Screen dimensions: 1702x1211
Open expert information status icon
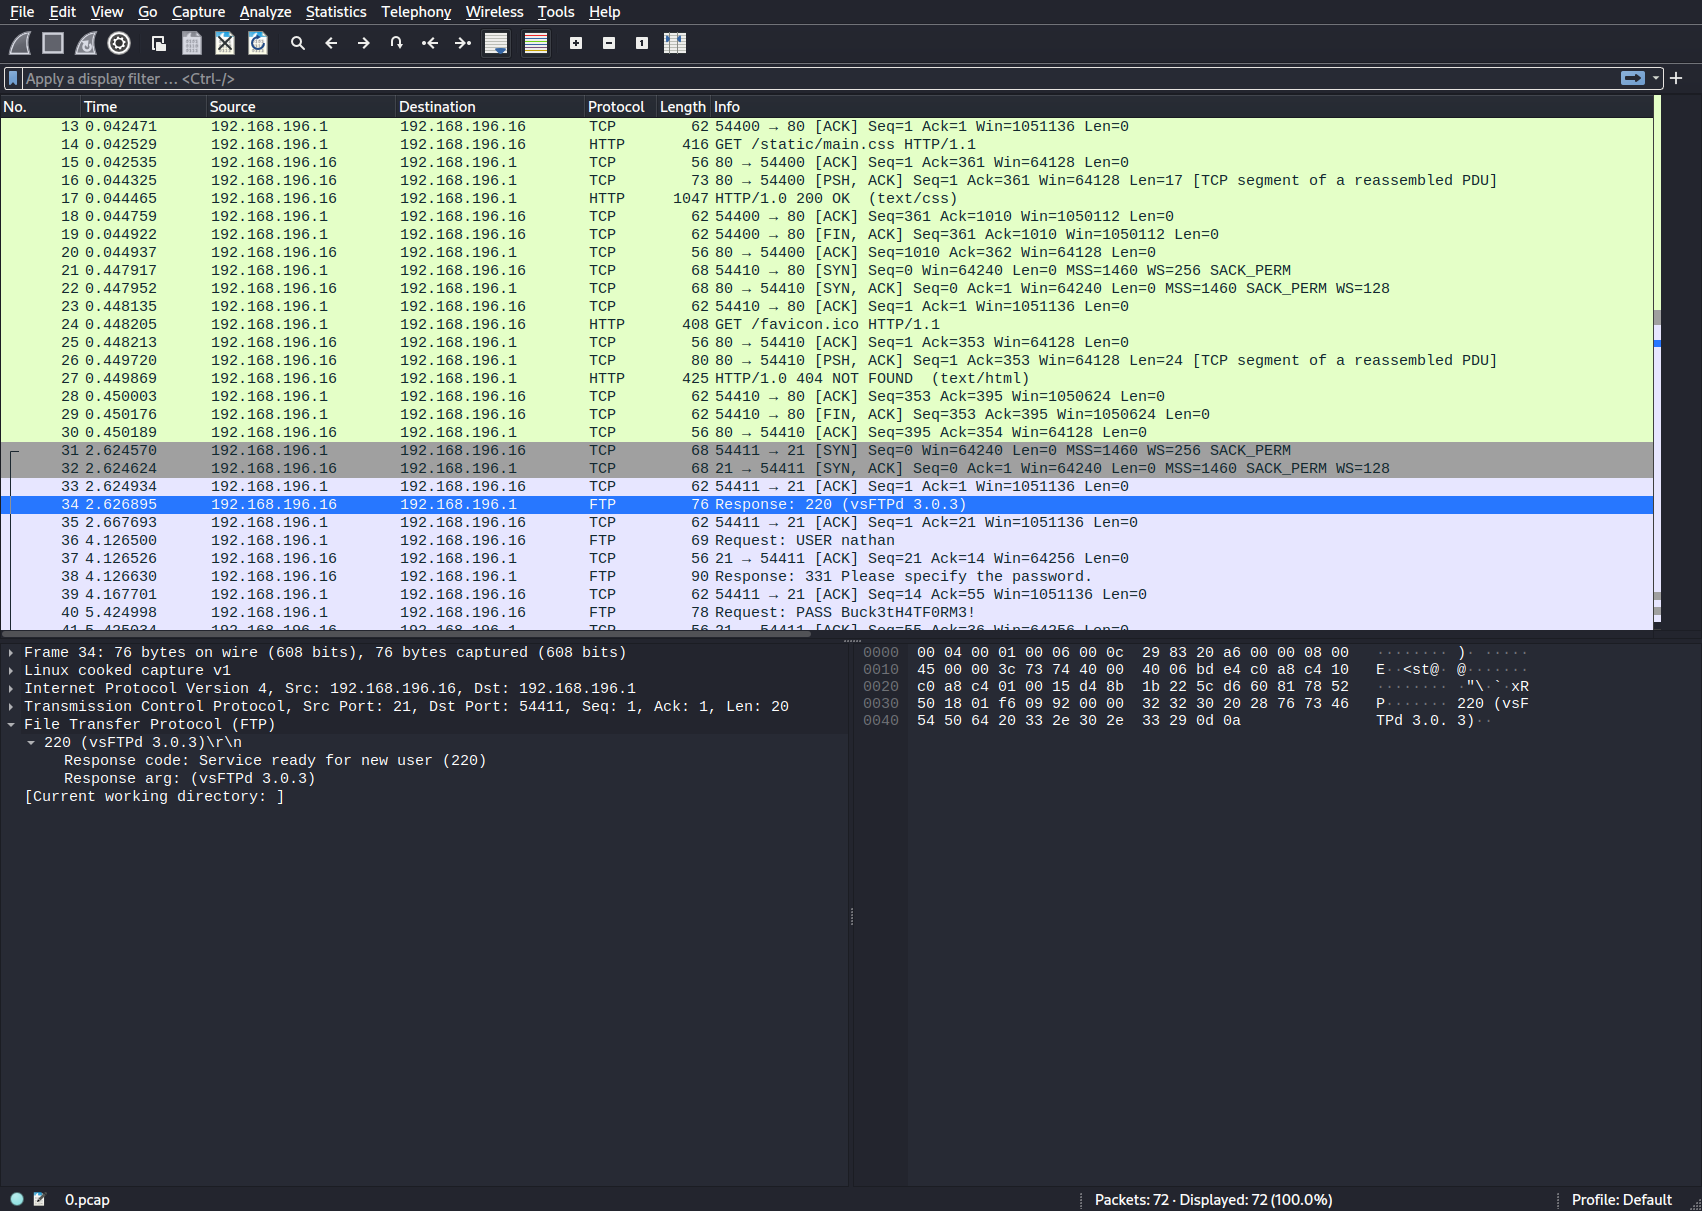click(x=17, y=1199)
